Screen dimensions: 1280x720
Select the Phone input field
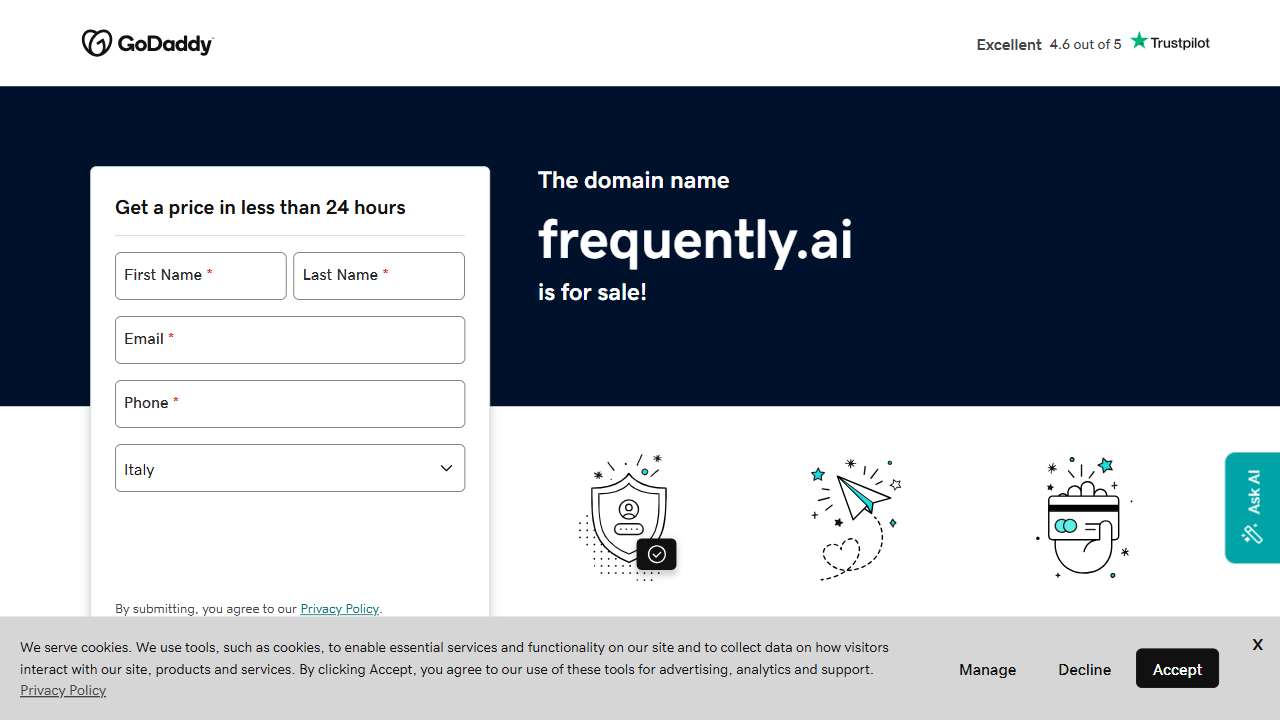tap(290, 404)
